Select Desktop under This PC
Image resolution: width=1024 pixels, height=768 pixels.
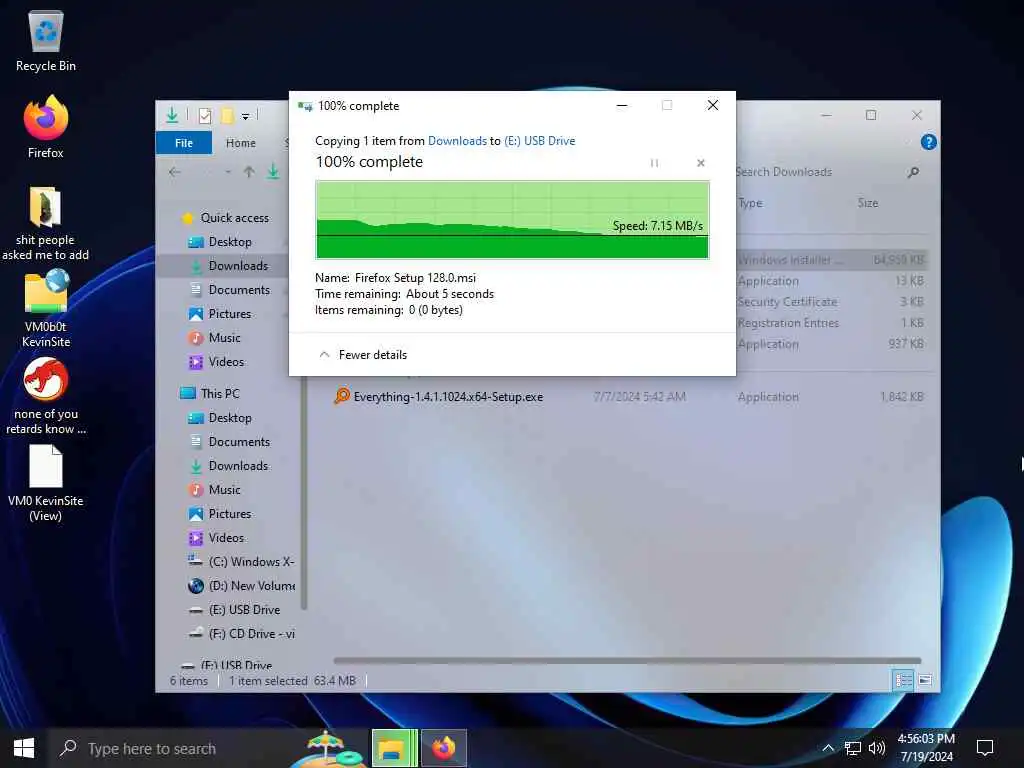click(x=220, y=418)
